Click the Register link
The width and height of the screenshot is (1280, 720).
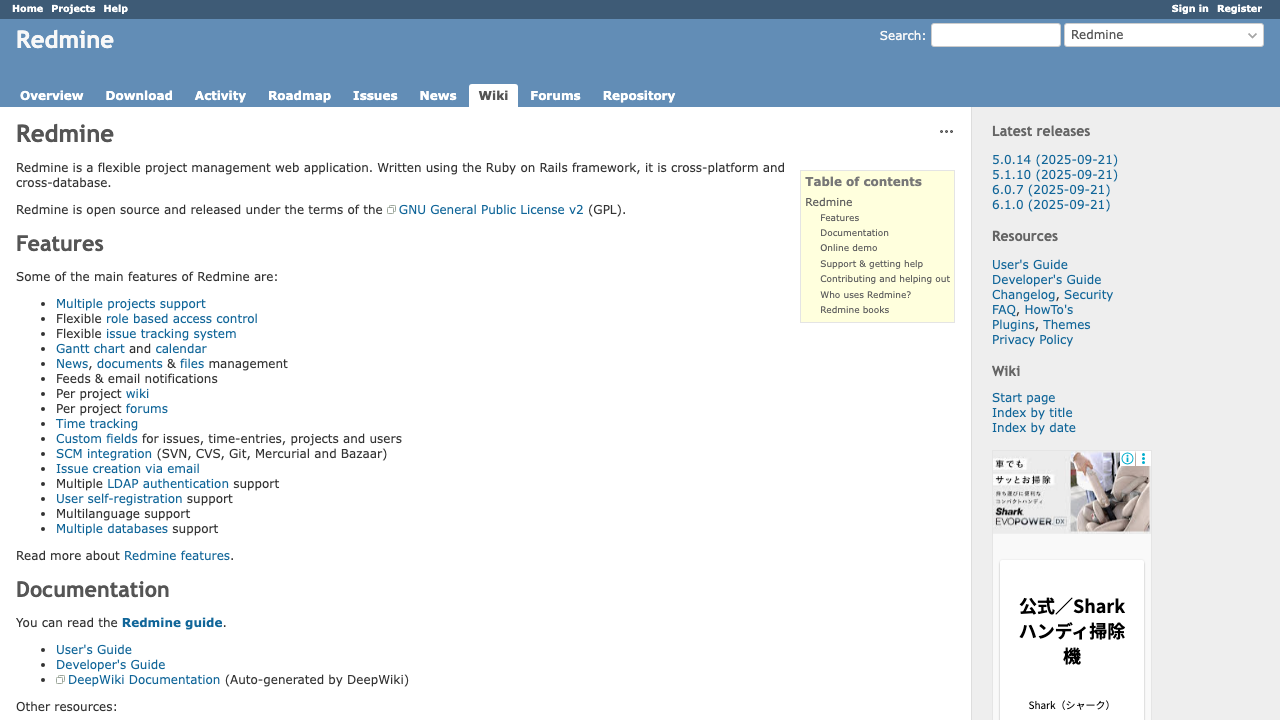(1239, 8)
